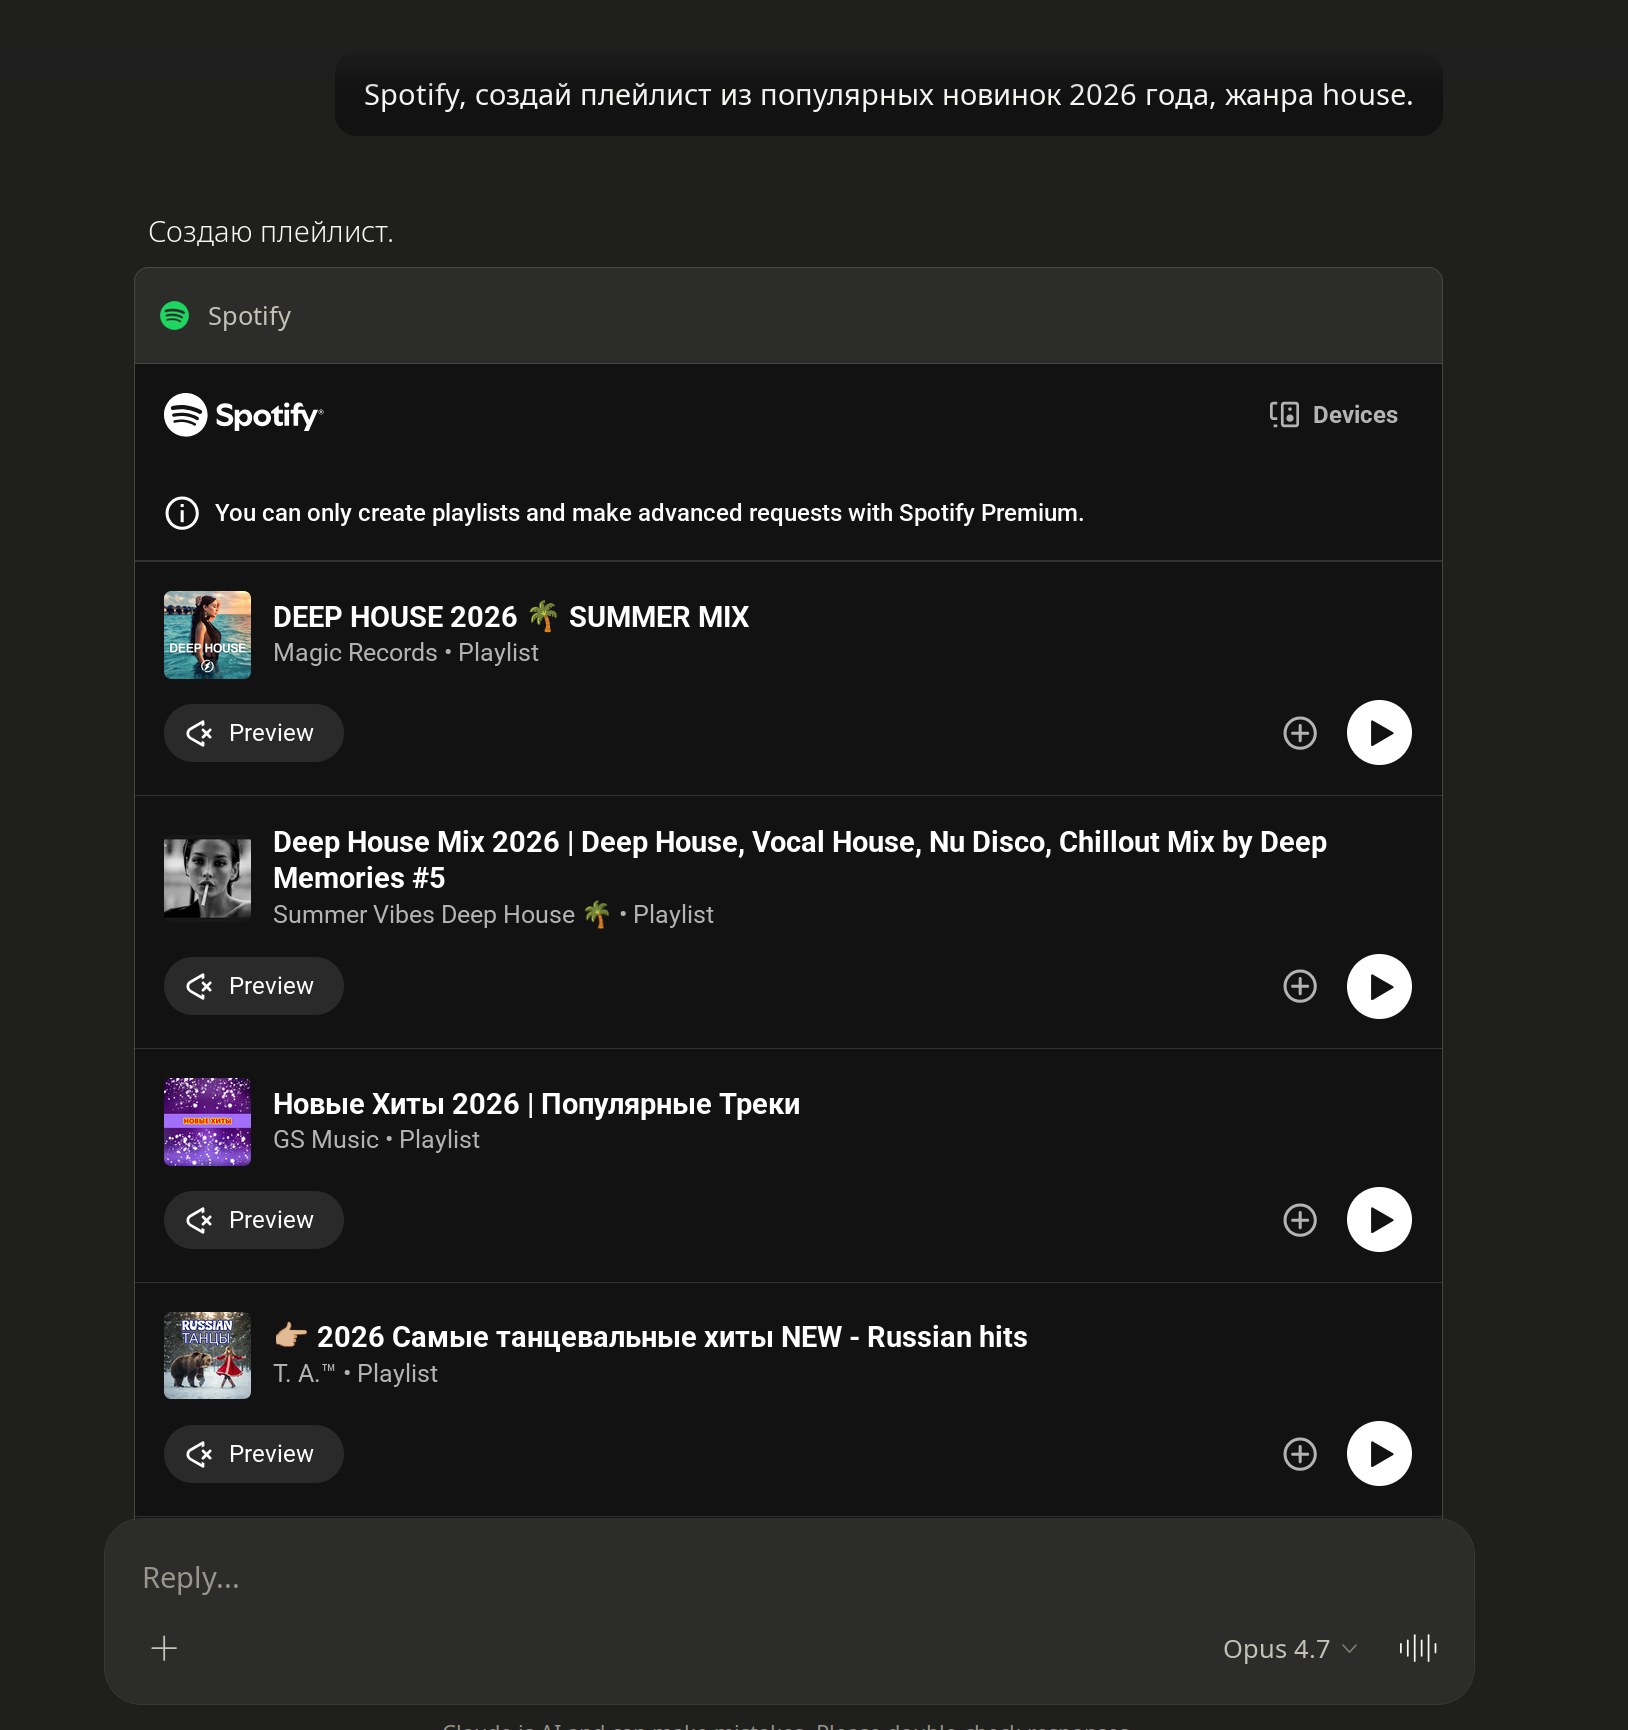
Task: Play the Russian hits dance playlist
Action: (x=1378, y=1454)
